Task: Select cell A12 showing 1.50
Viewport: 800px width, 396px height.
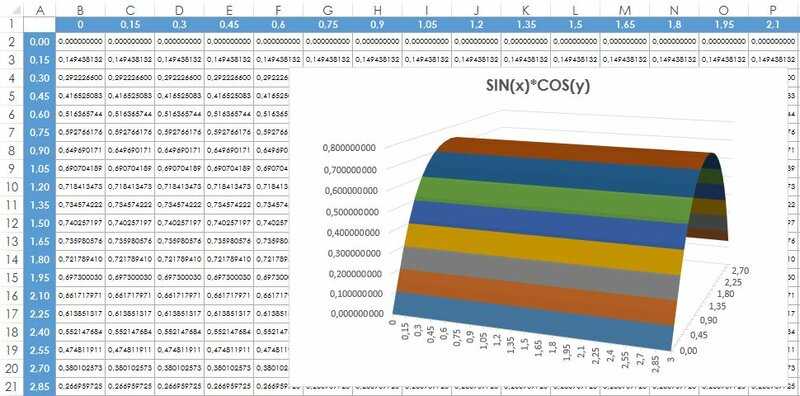Action: click(40, 223)
